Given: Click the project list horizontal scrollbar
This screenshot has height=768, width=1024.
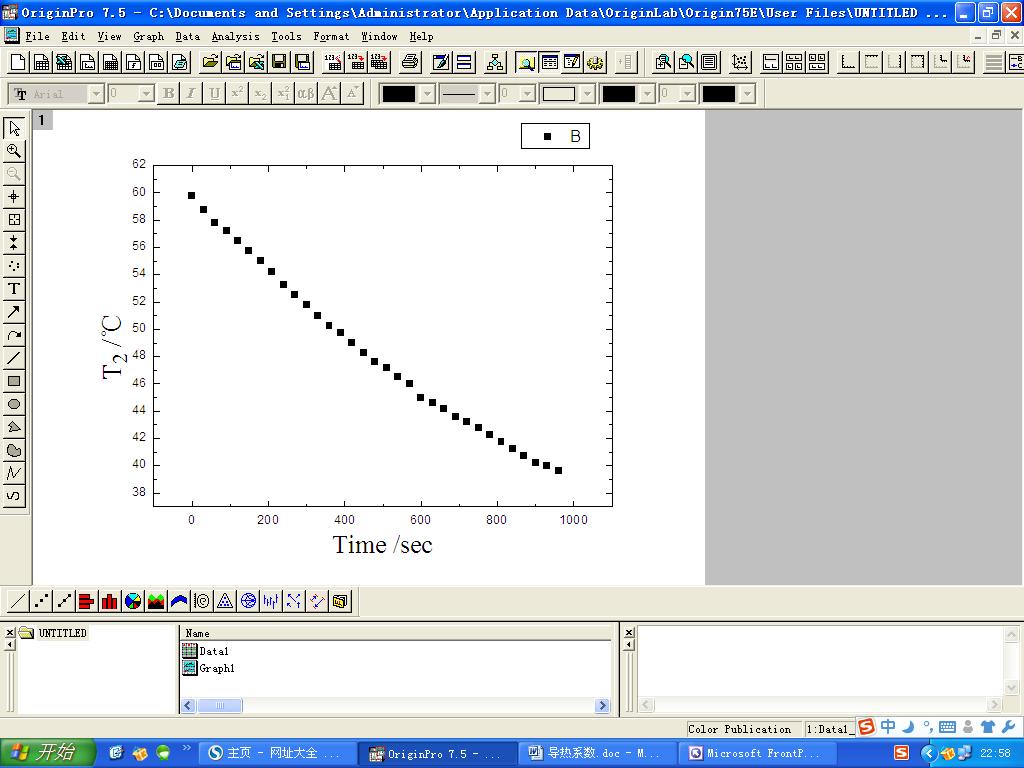Looking at the screenshot, I should tap(395, 705).
